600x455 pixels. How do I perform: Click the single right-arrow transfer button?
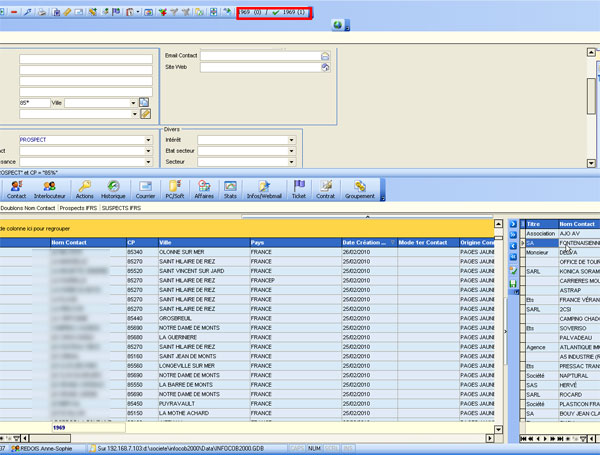click(513, 224)
